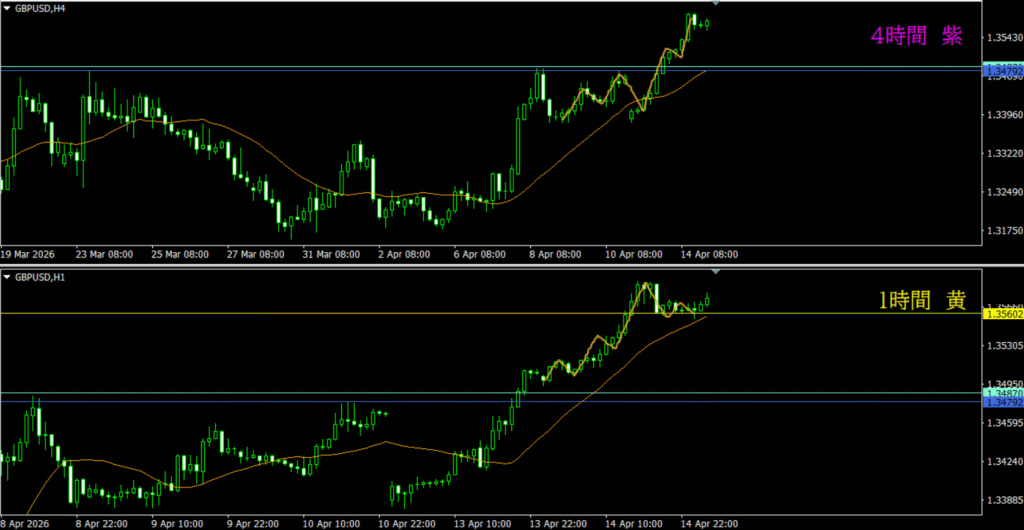The image size is (1024, 530).
Task: Click the blue 1.34792 price tag on H1 chart
Action: 1003,403
